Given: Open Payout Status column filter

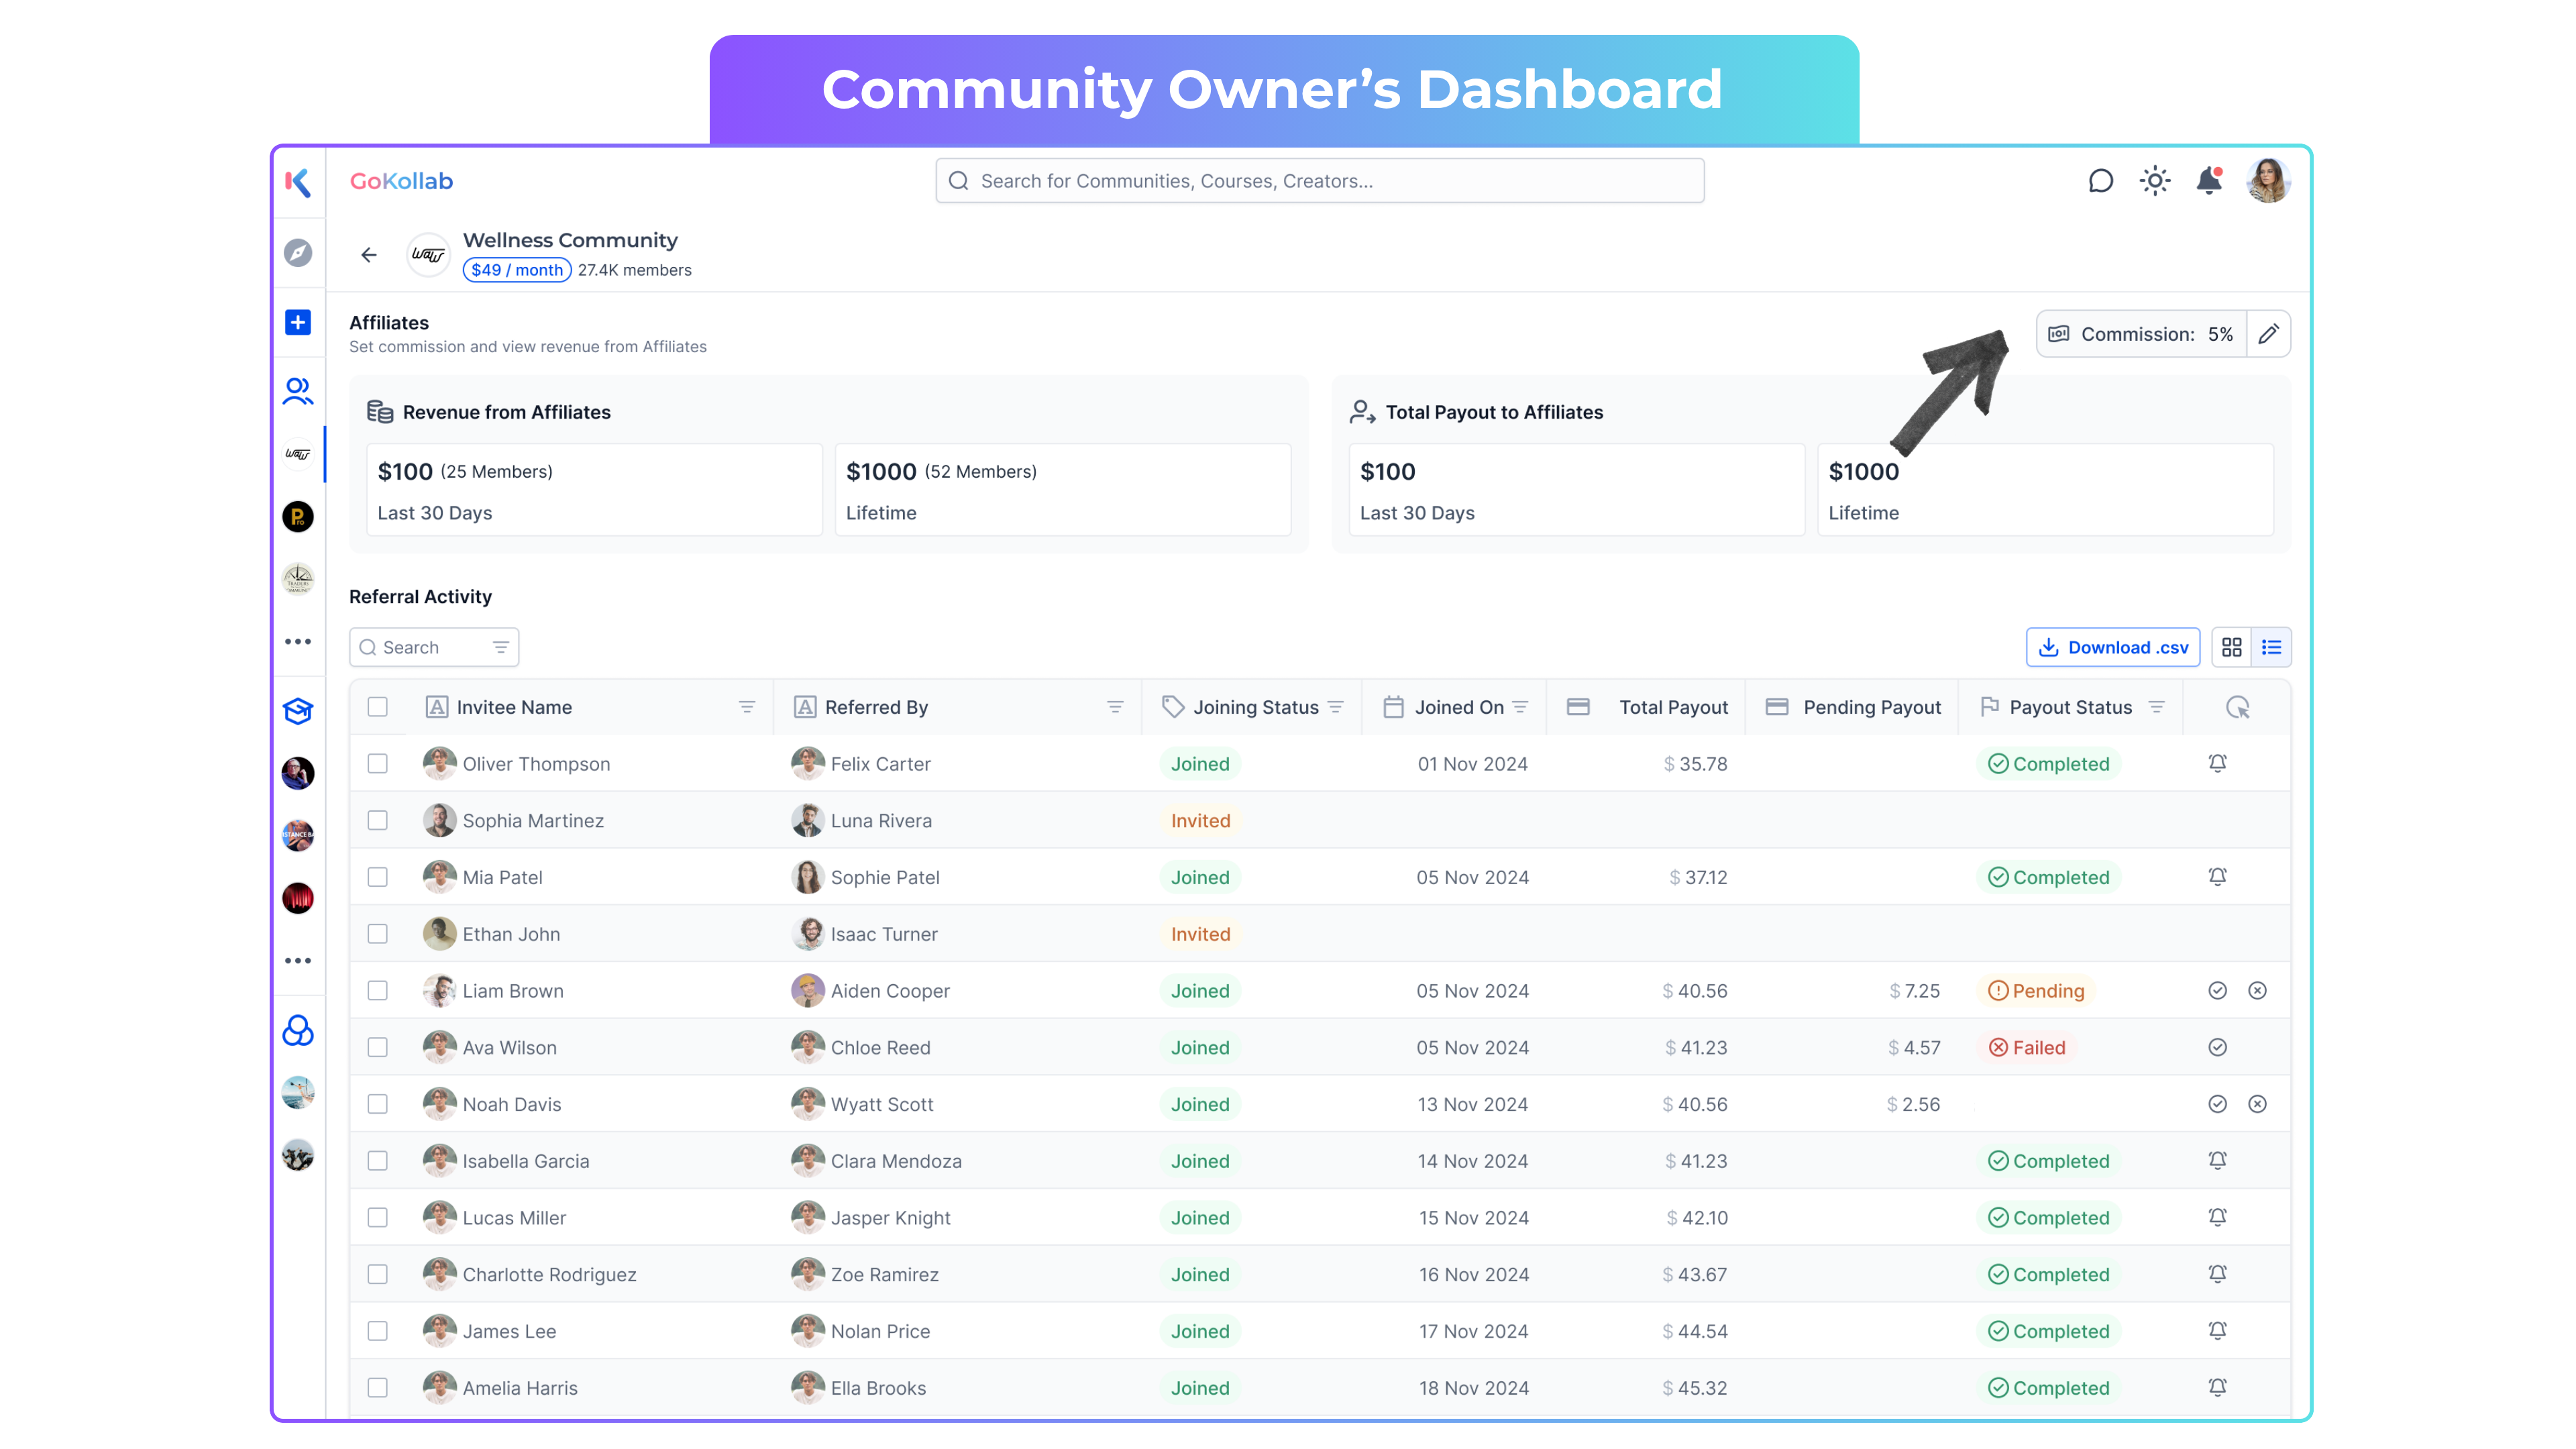Looking at the screenshot, I should click(2156, 707).
